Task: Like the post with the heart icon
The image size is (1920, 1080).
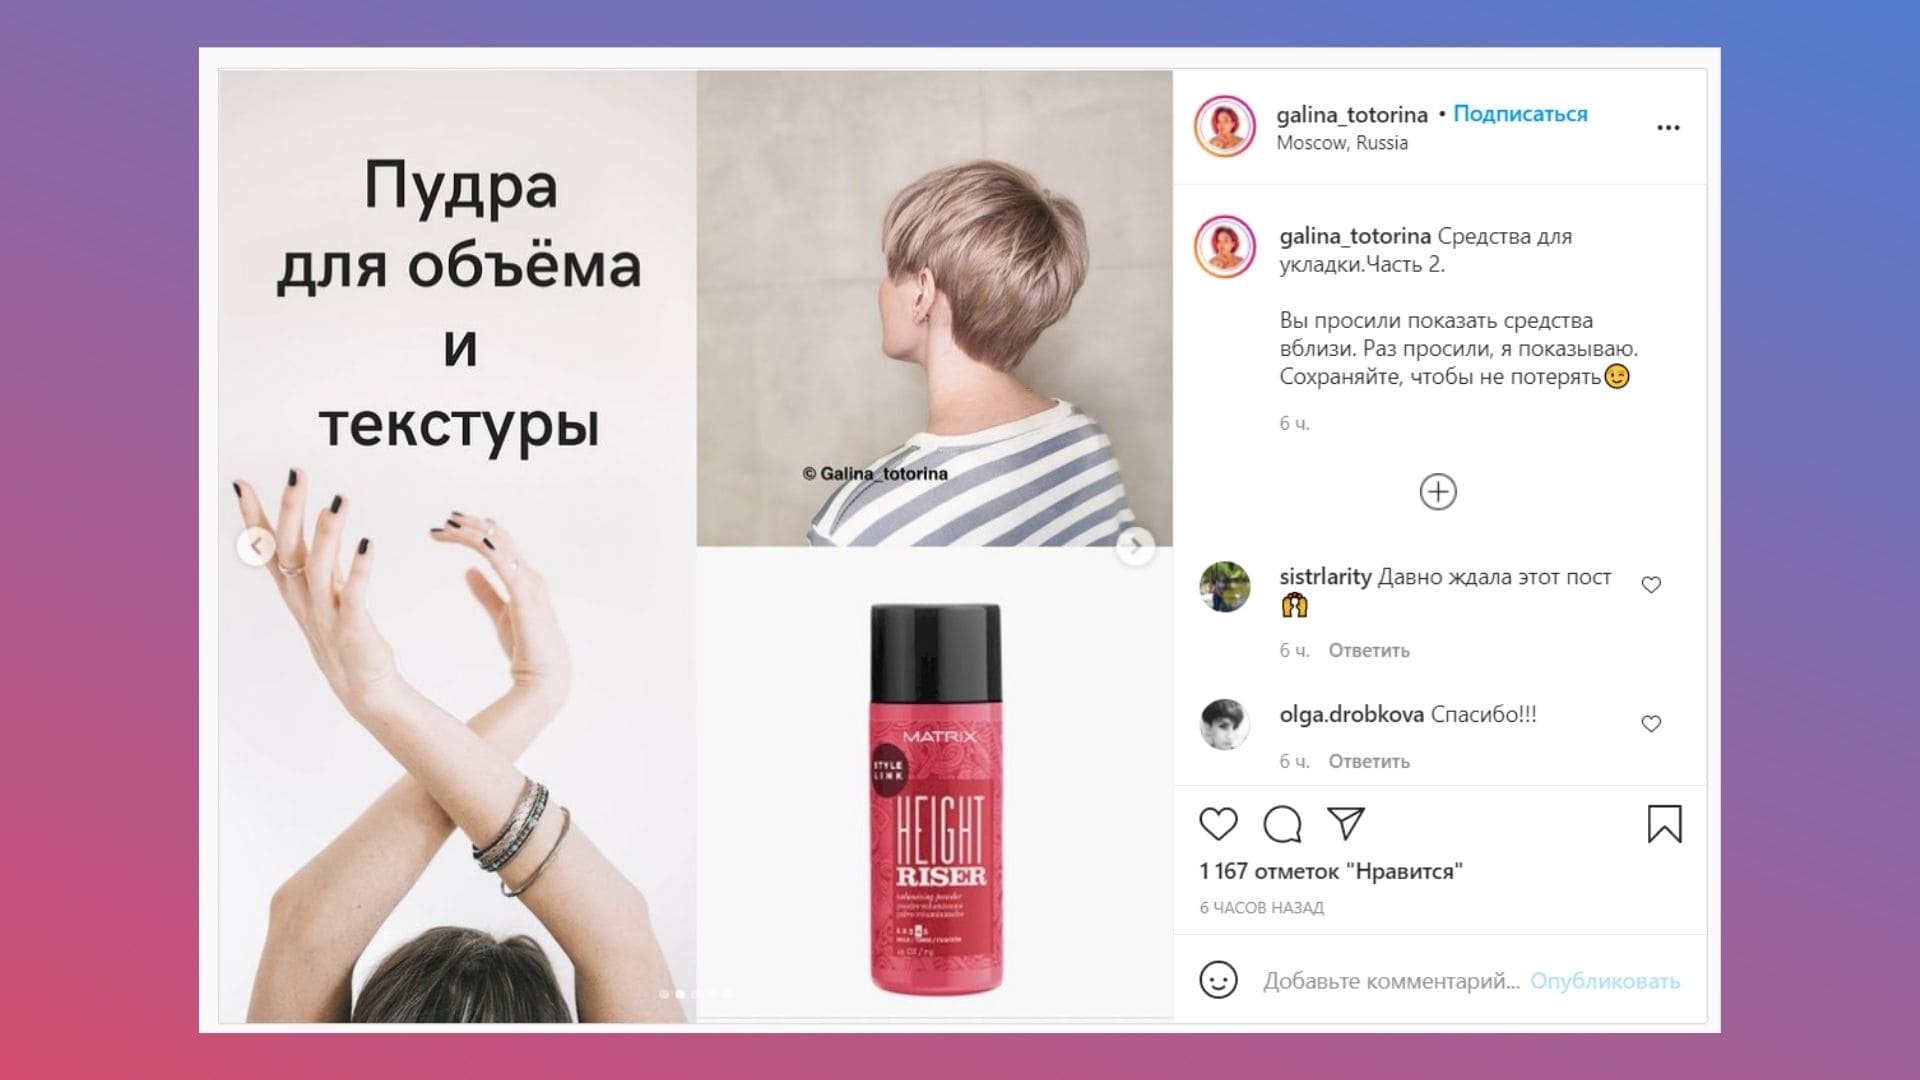Action: pos(1218,824)
